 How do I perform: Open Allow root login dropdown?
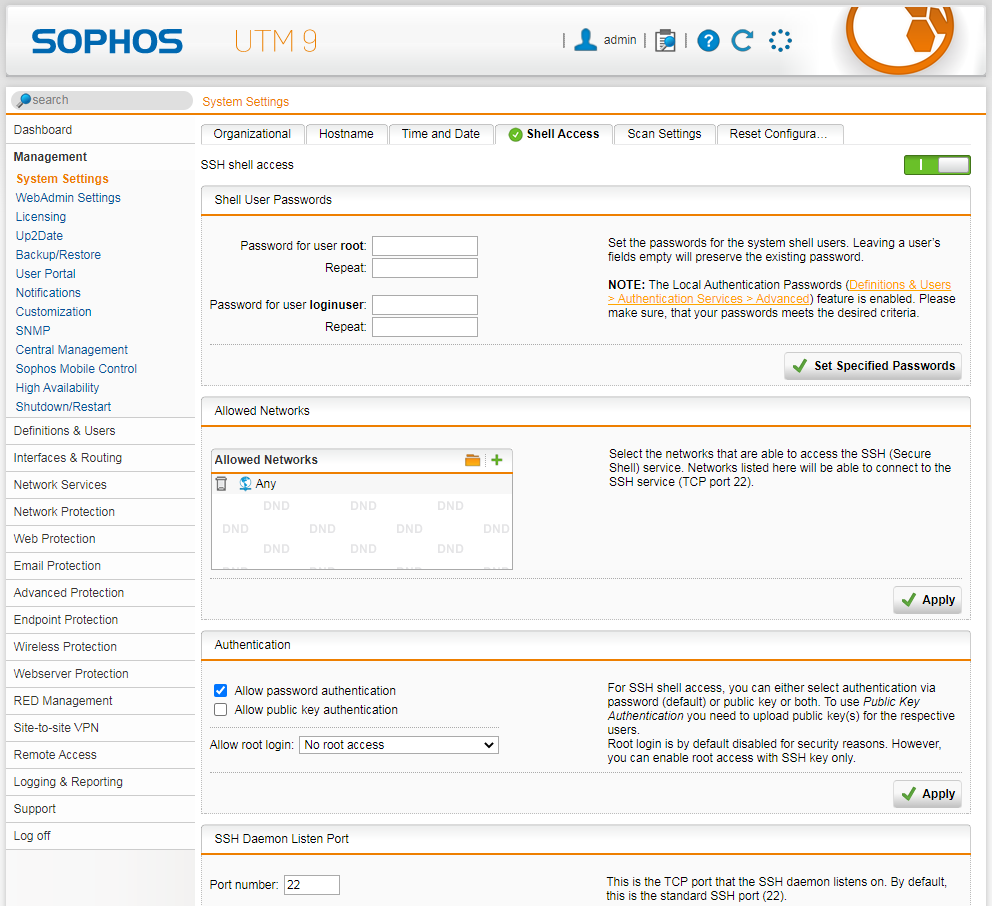pyautogui.click(x=399, y=745)
